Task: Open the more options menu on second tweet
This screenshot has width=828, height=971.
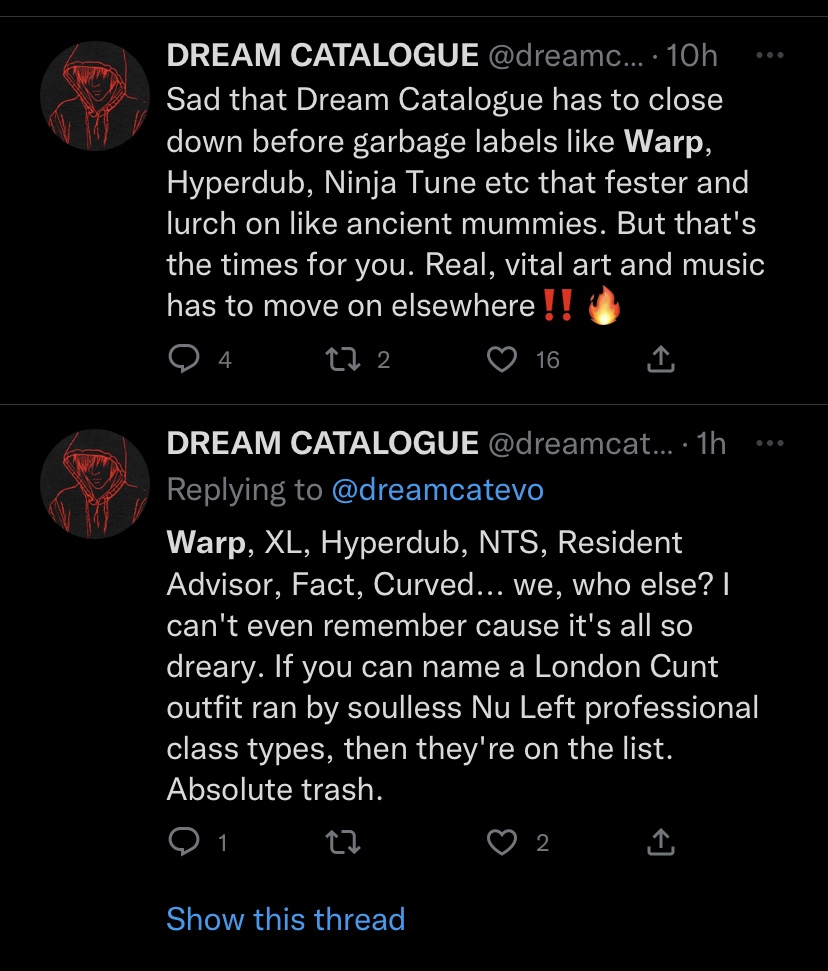Action: (769, 443)
